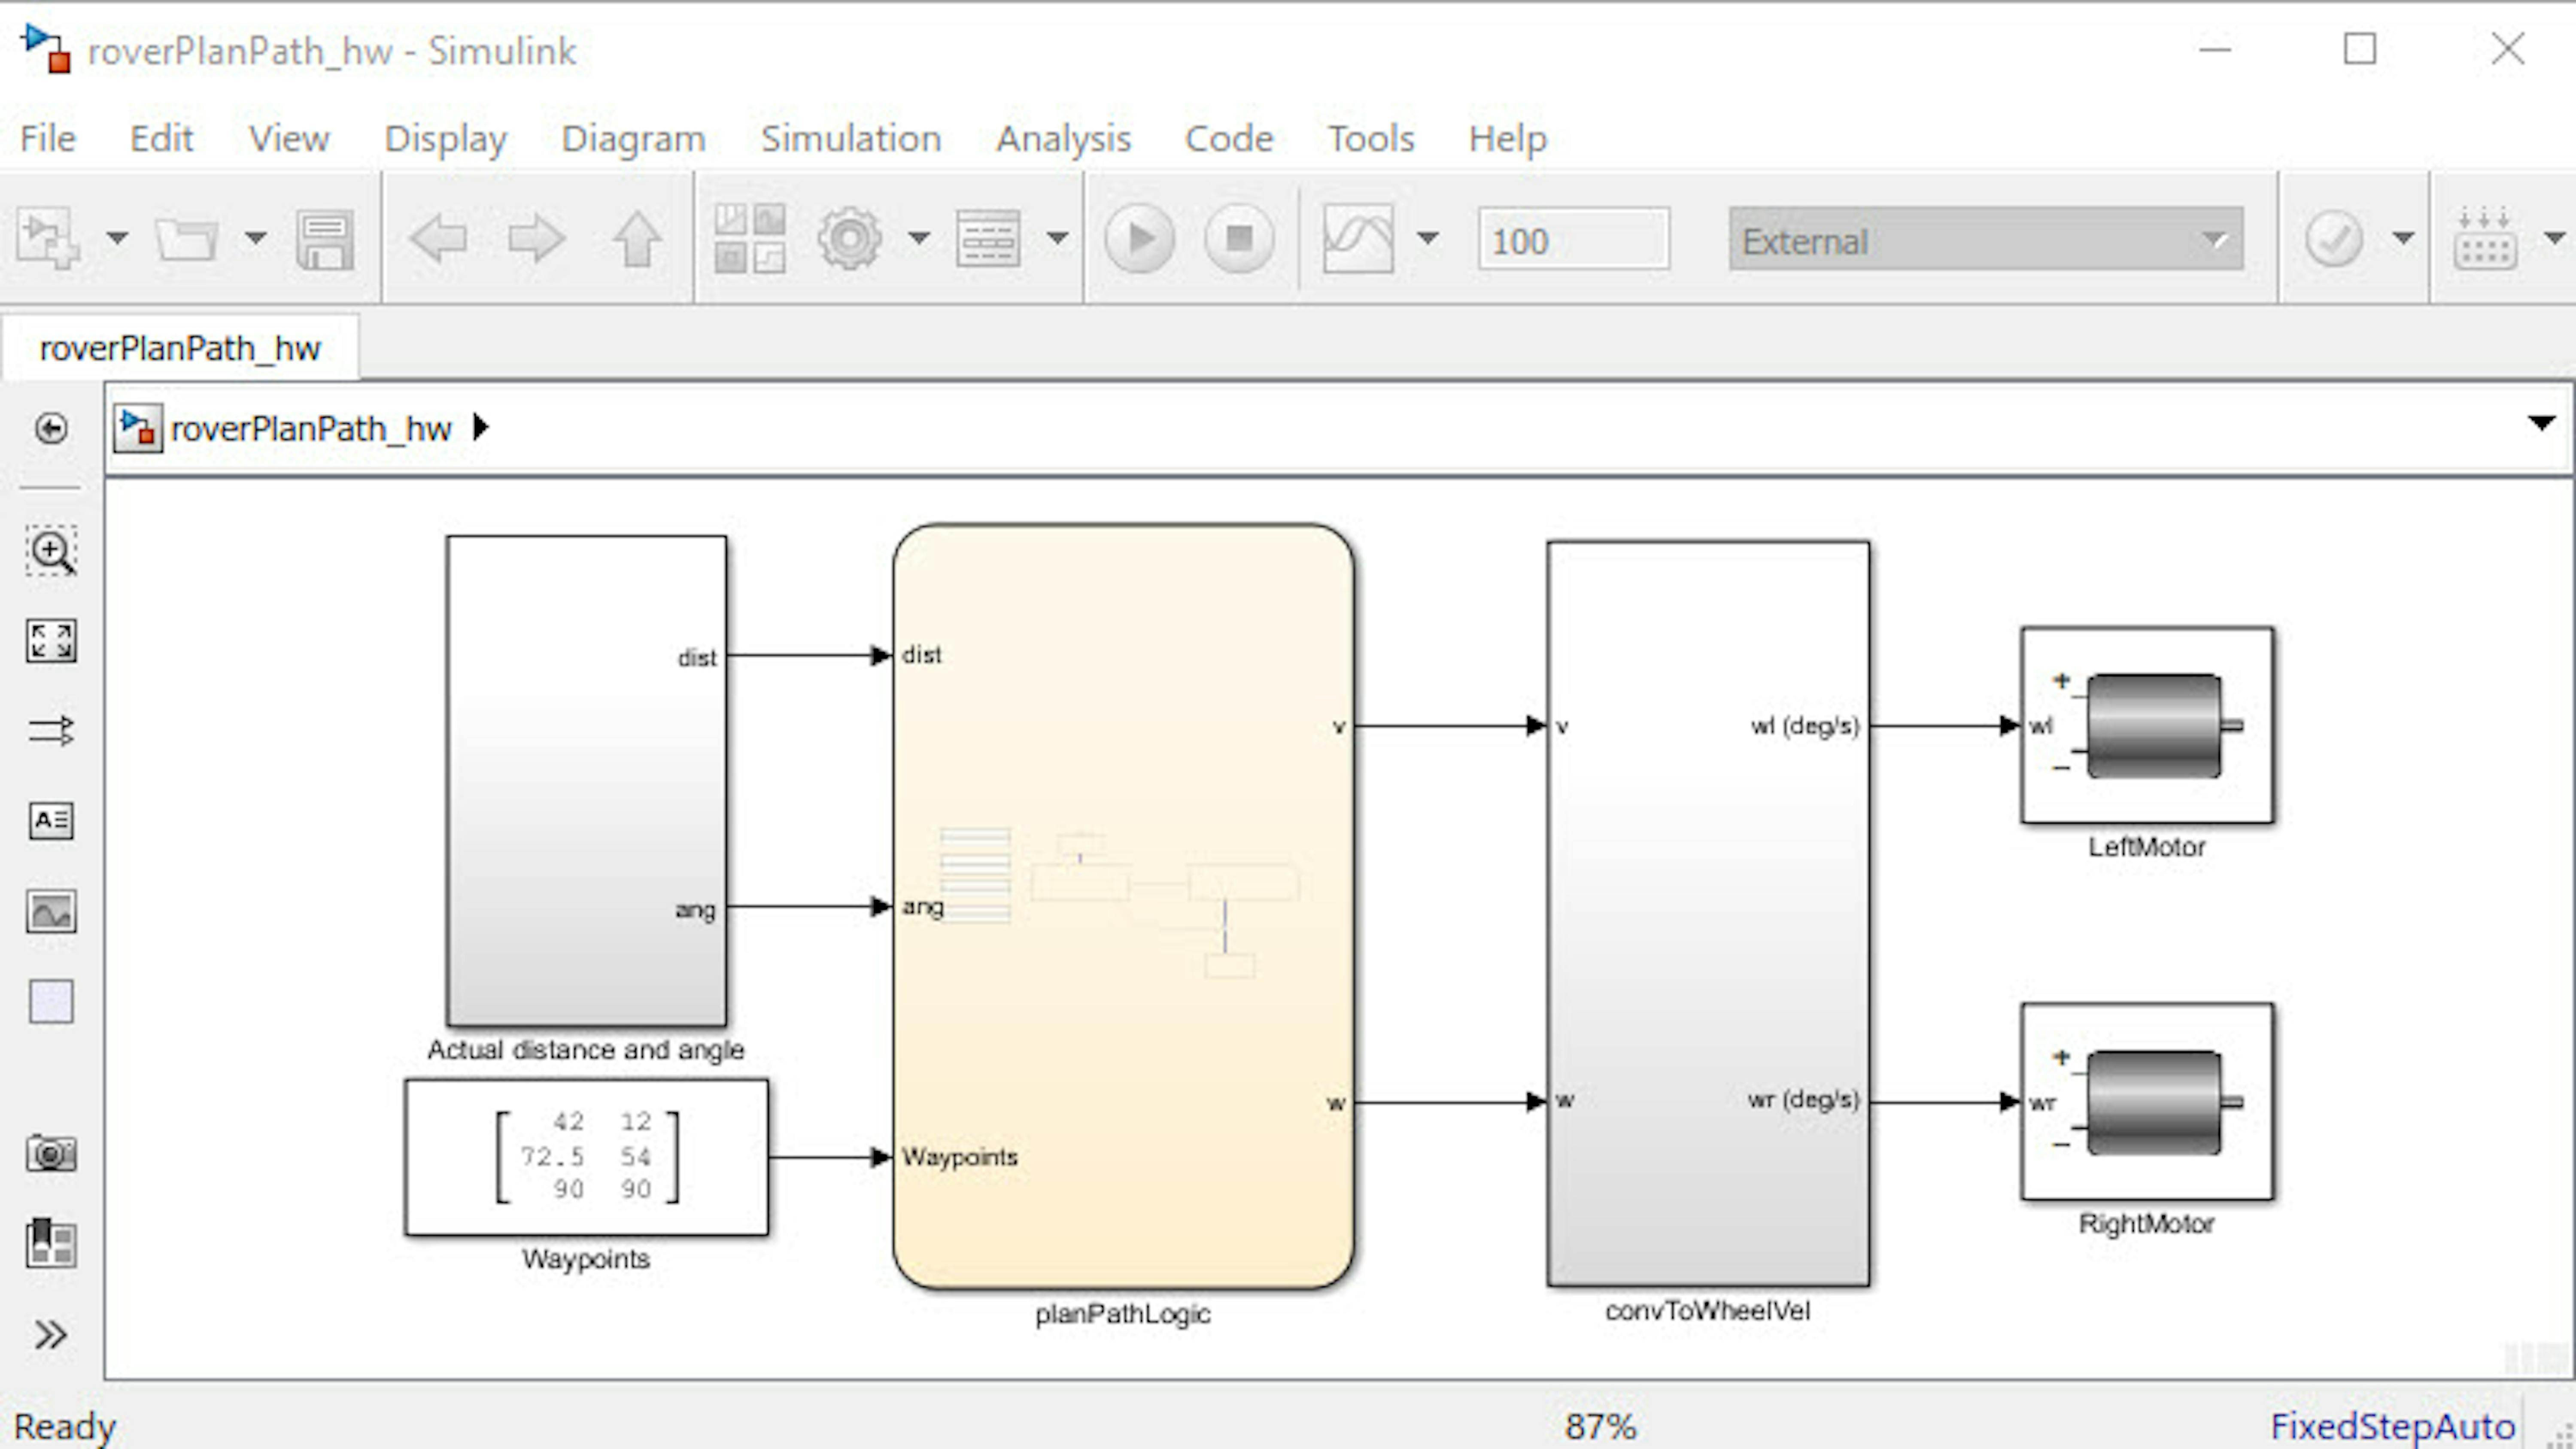2576x1449 pixels.
Task: Expand the palette with the double chevron
Action: (51, 1335)
